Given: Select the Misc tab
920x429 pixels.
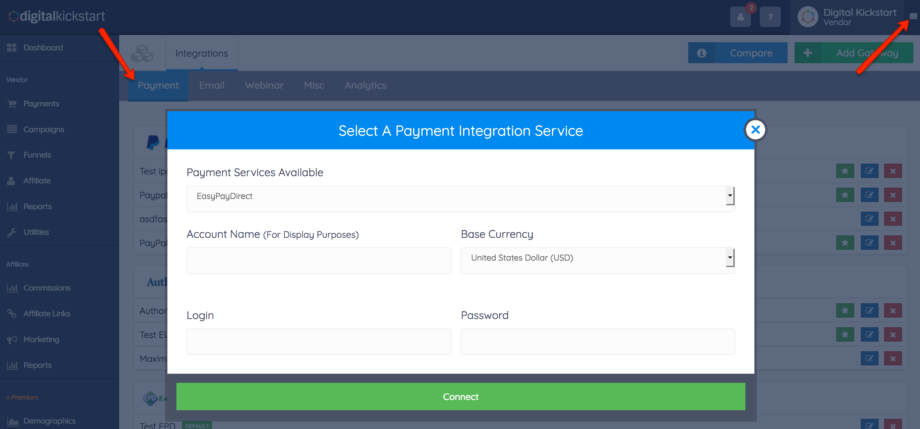Looking at the screenshot, I should click(314, 86).
